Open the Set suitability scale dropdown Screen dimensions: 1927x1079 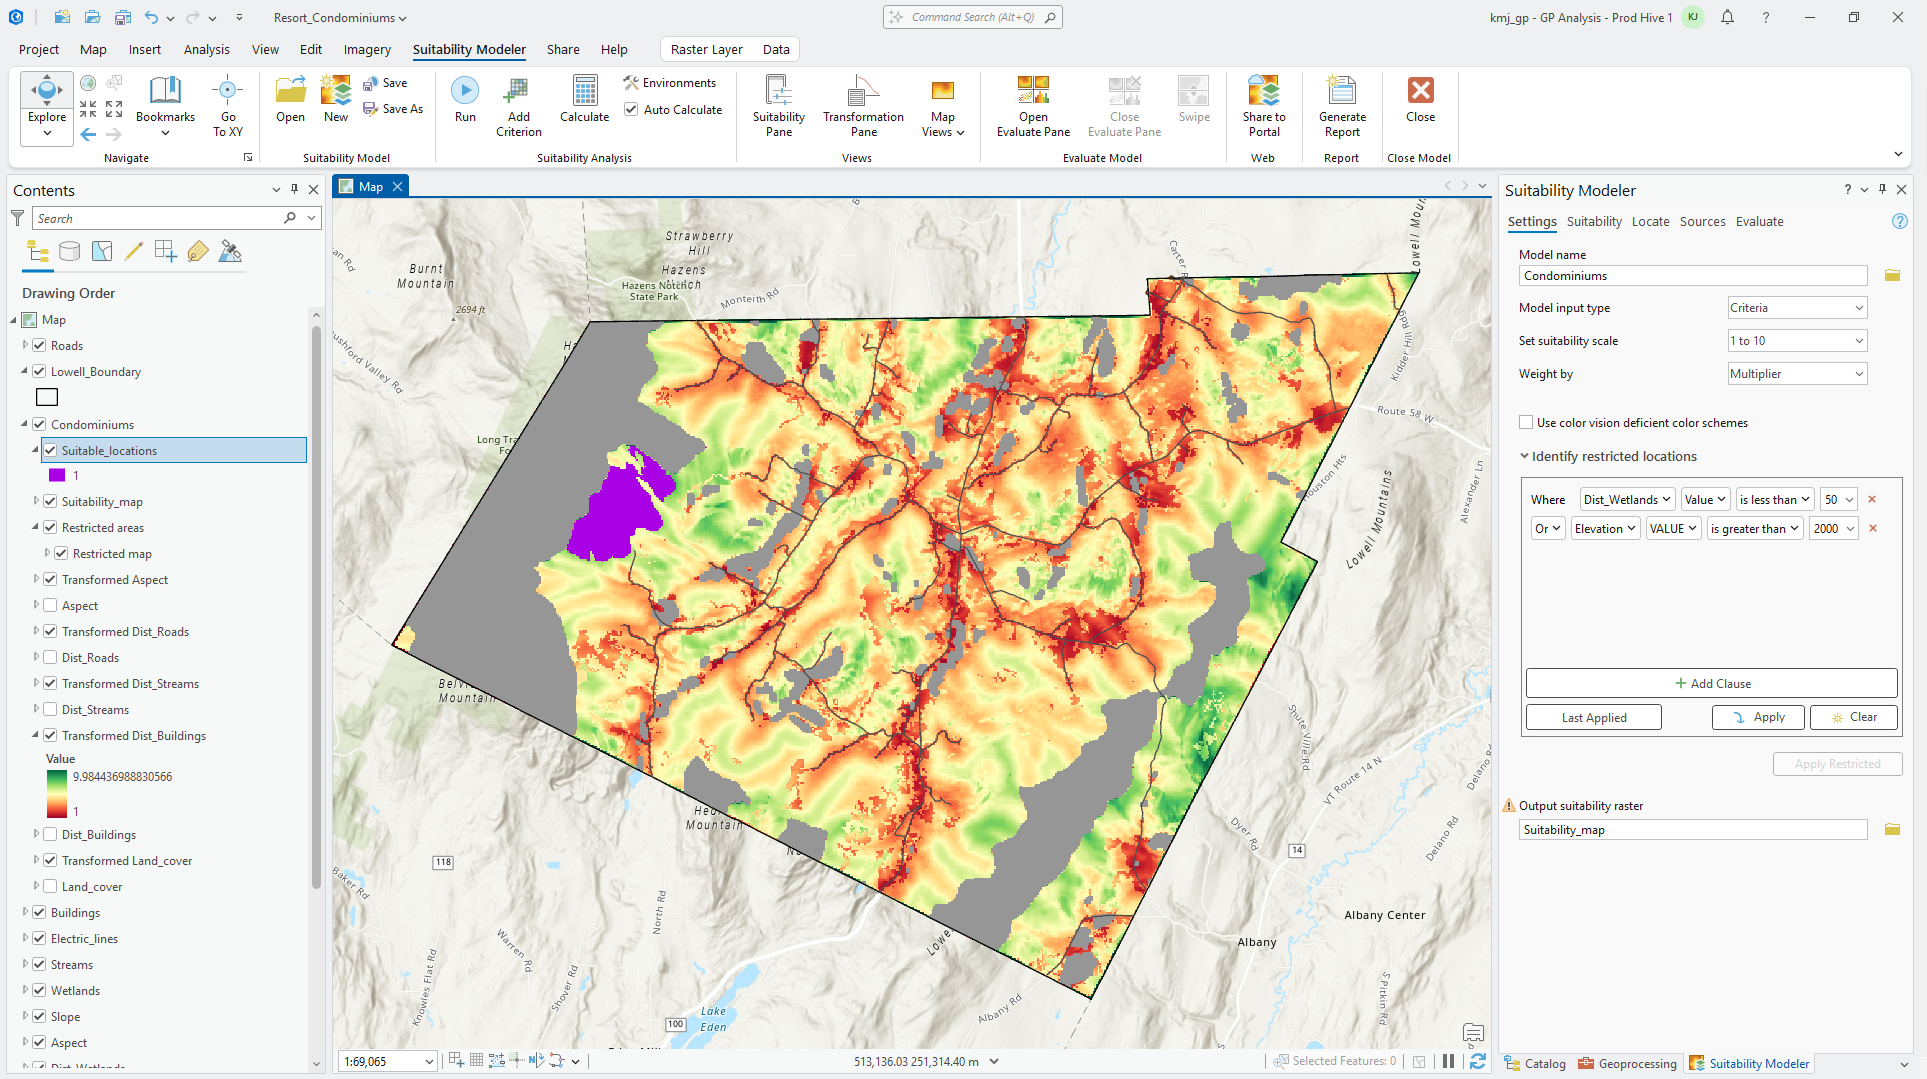point(1797,341)
